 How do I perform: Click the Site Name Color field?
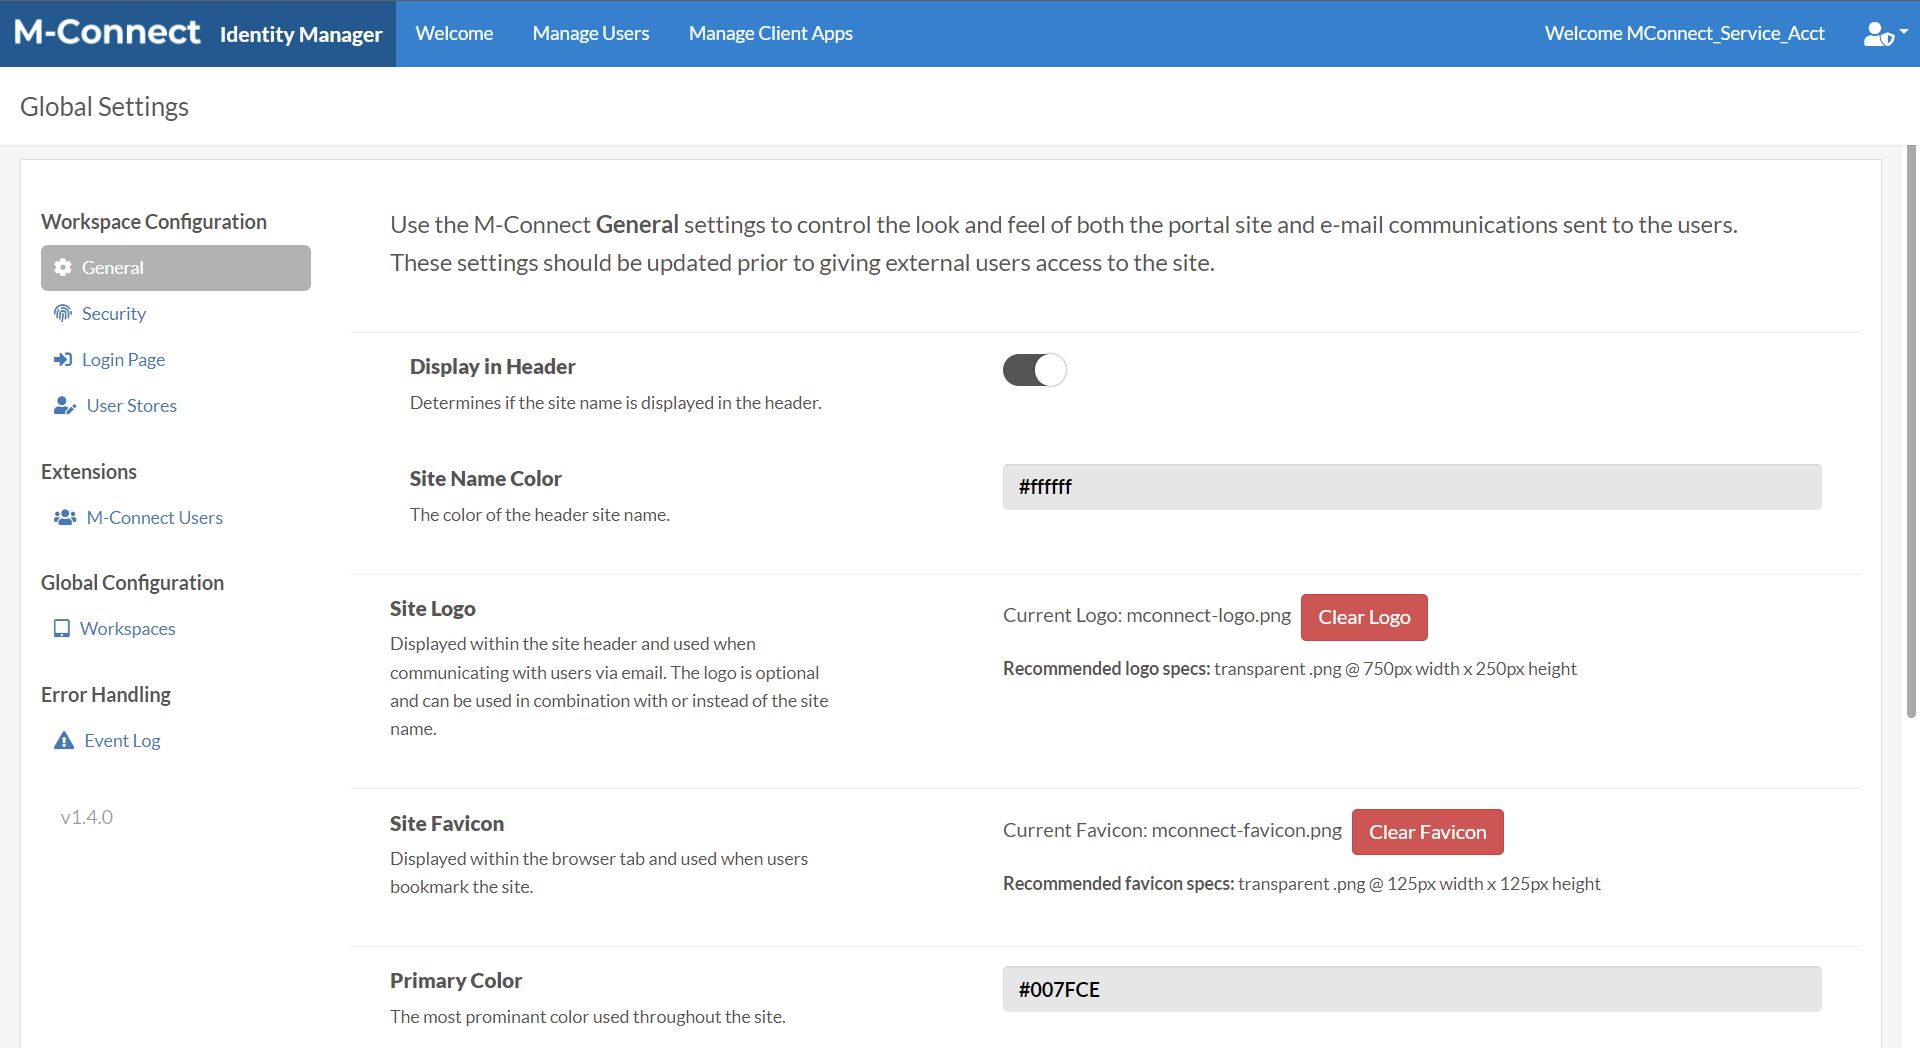point(1411,487)
